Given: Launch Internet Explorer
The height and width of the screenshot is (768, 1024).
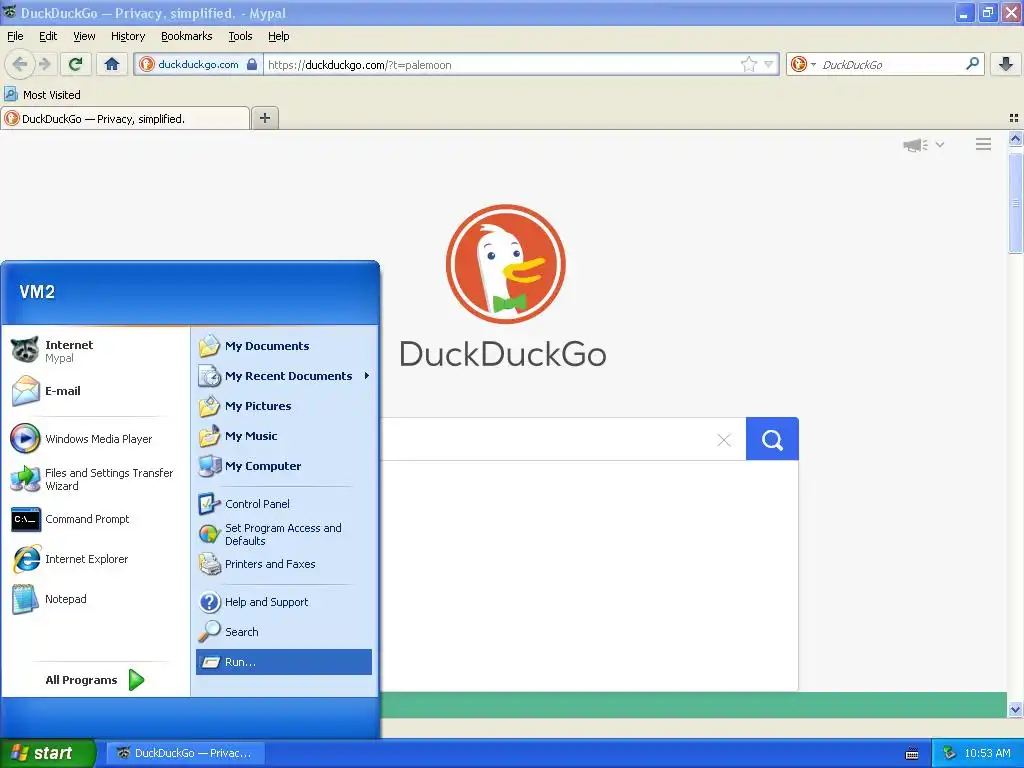Looking at the screenshot, I should click(x=95, y=559).
